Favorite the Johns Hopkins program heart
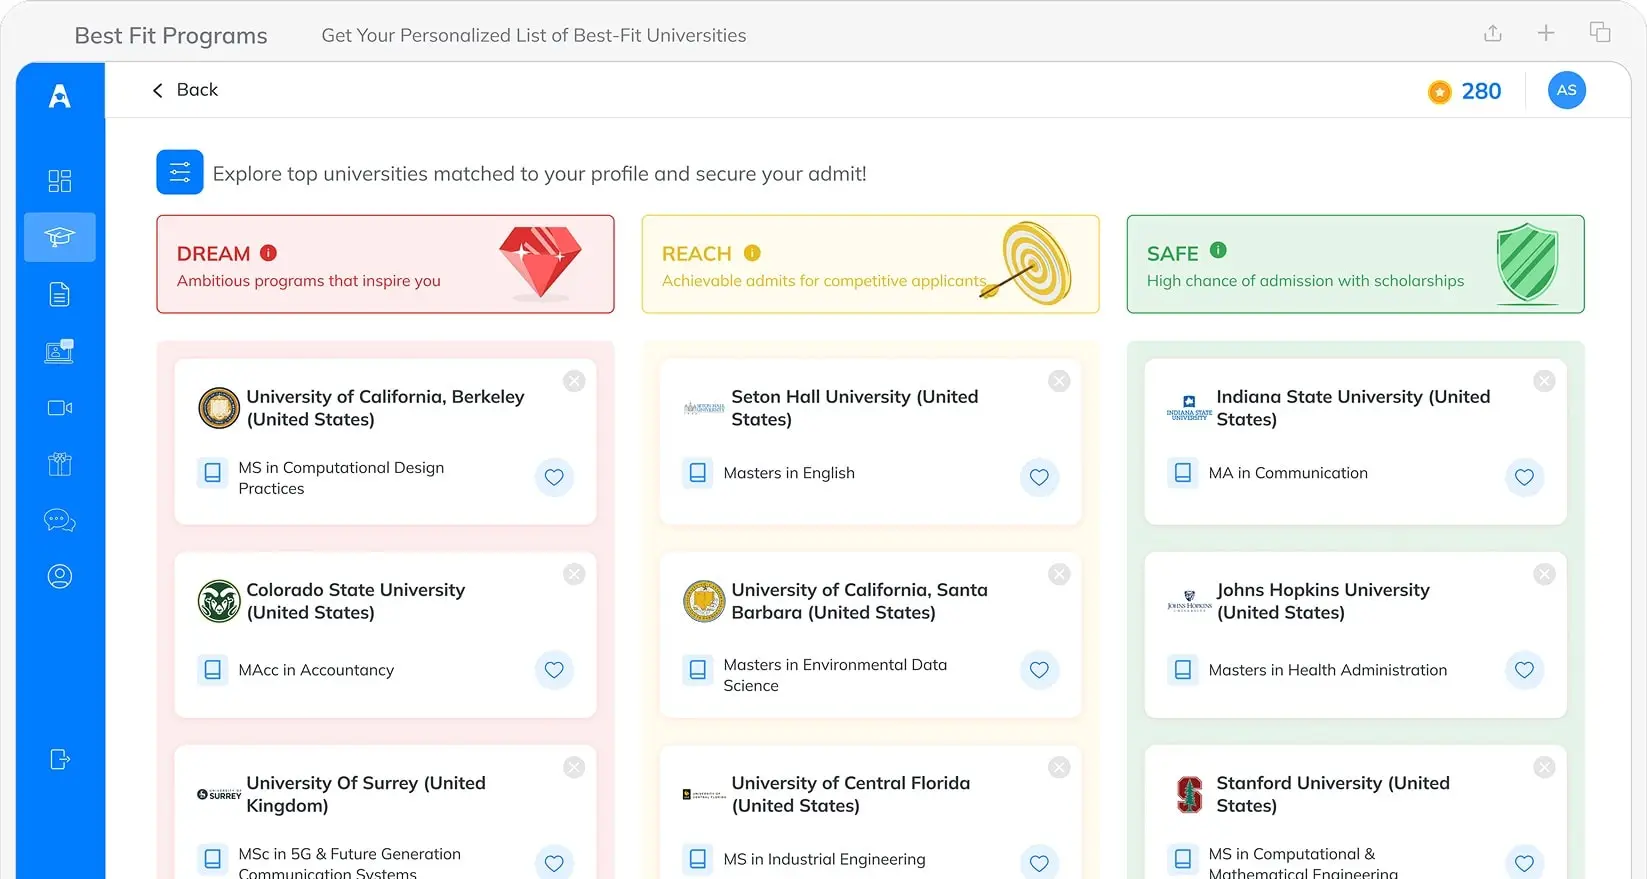Image resolution: width=1647 pixels, height=879 pixels. tap(1524, 670)
